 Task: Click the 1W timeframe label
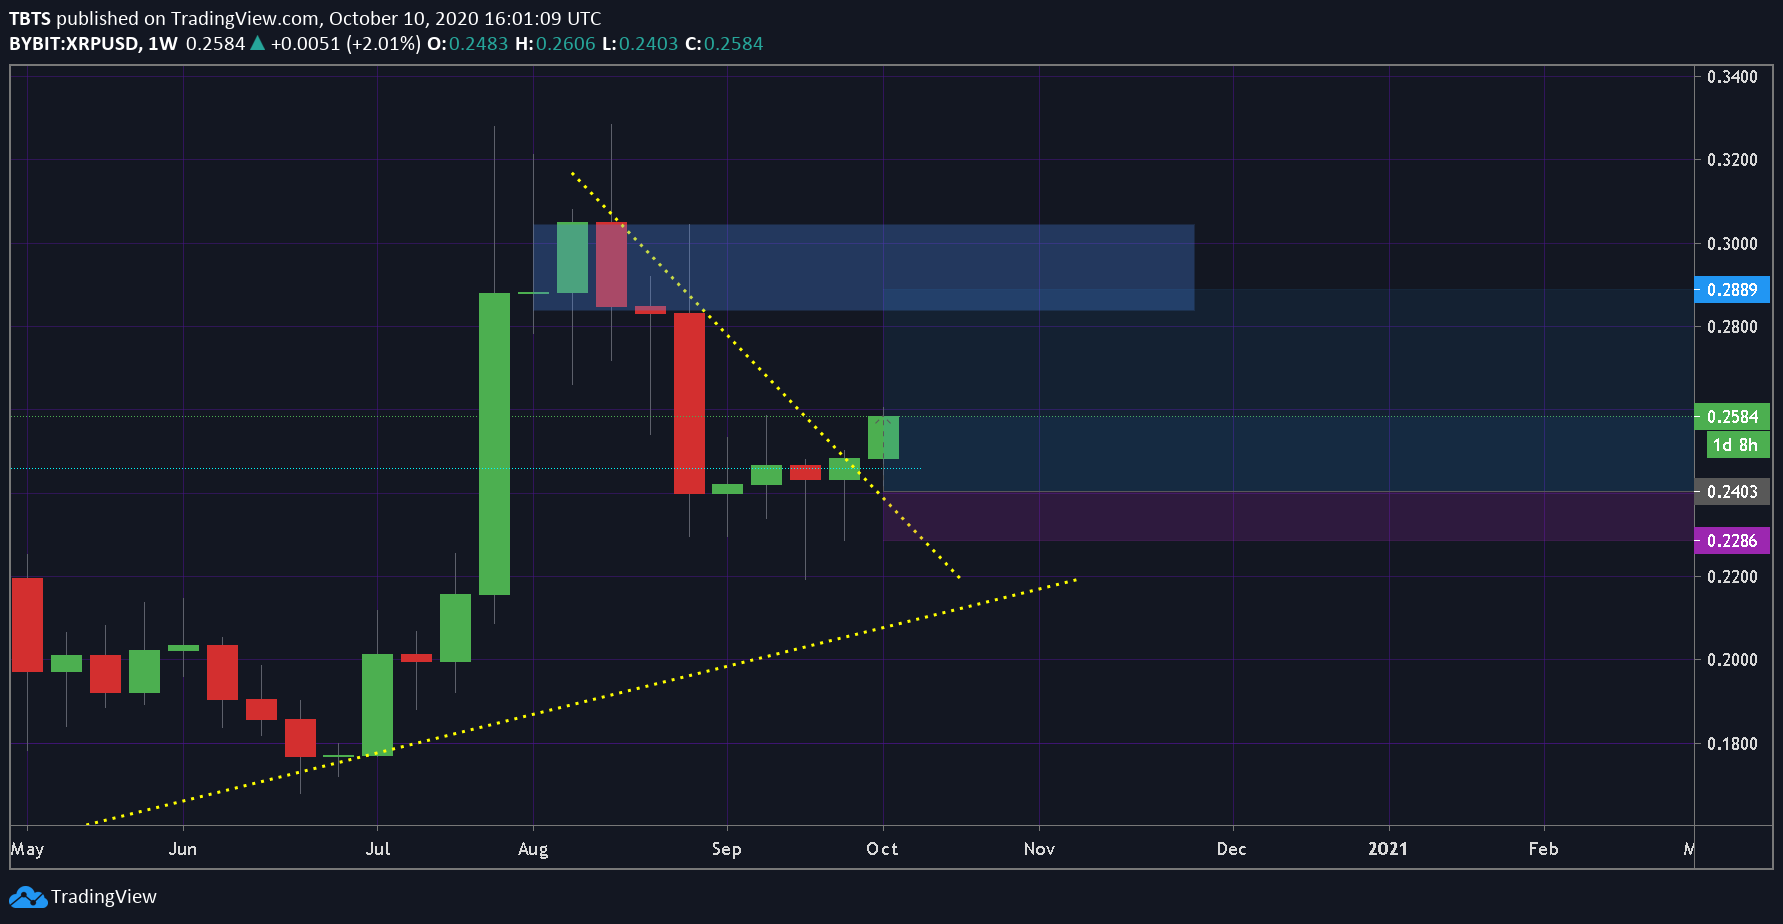[x=163, y=44]
